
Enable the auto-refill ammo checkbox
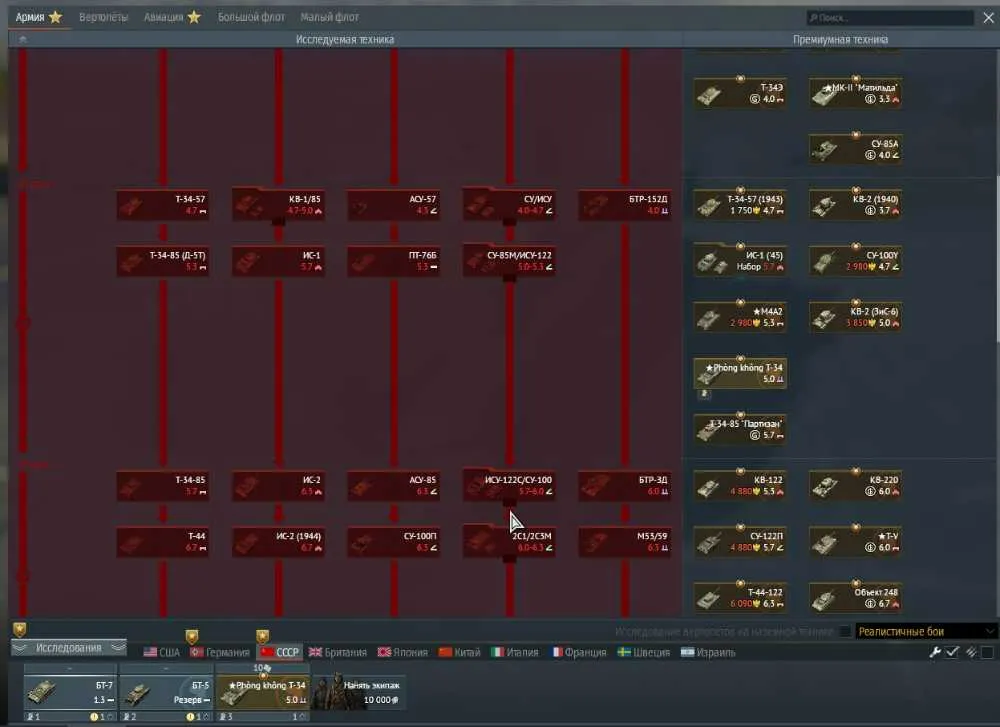point(987,652)
